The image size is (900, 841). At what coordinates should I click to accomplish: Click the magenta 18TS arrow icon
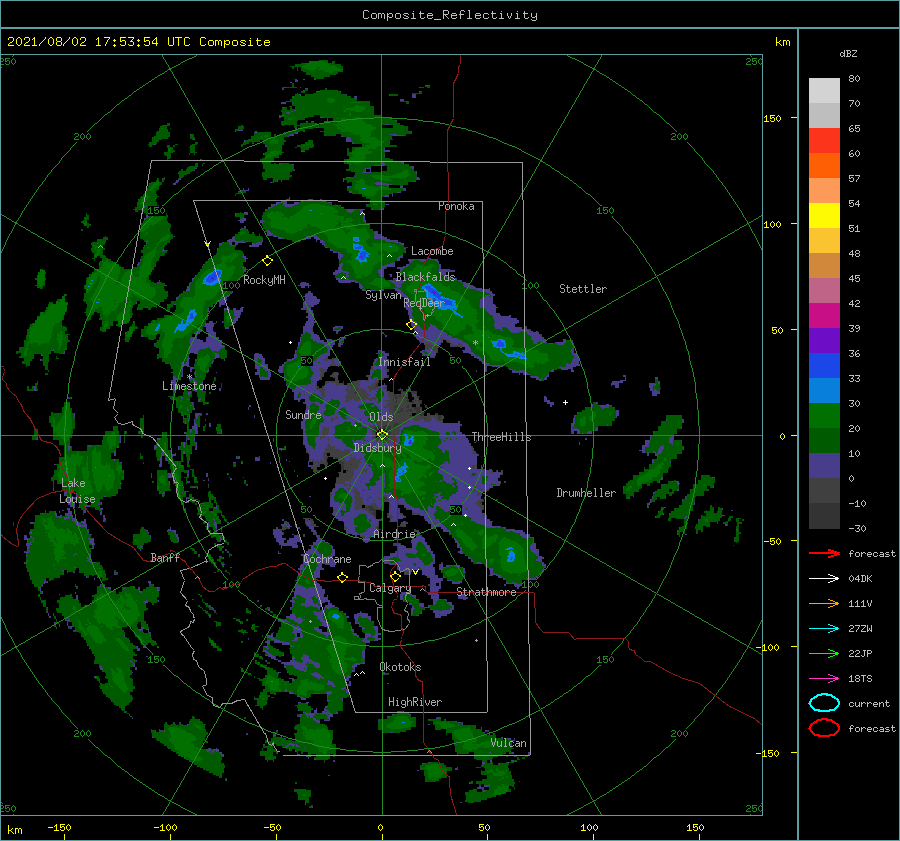824,679
